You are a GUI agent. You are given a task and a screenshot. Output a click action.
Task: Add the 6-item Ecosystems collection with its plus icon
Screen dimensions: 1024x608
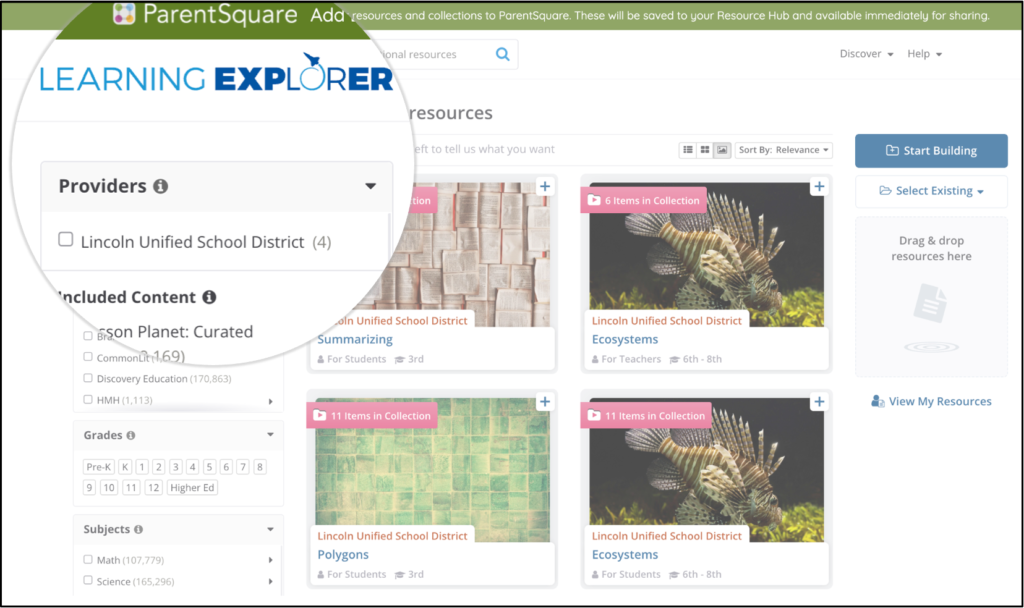pyautogui.click(x=819, y=187)
